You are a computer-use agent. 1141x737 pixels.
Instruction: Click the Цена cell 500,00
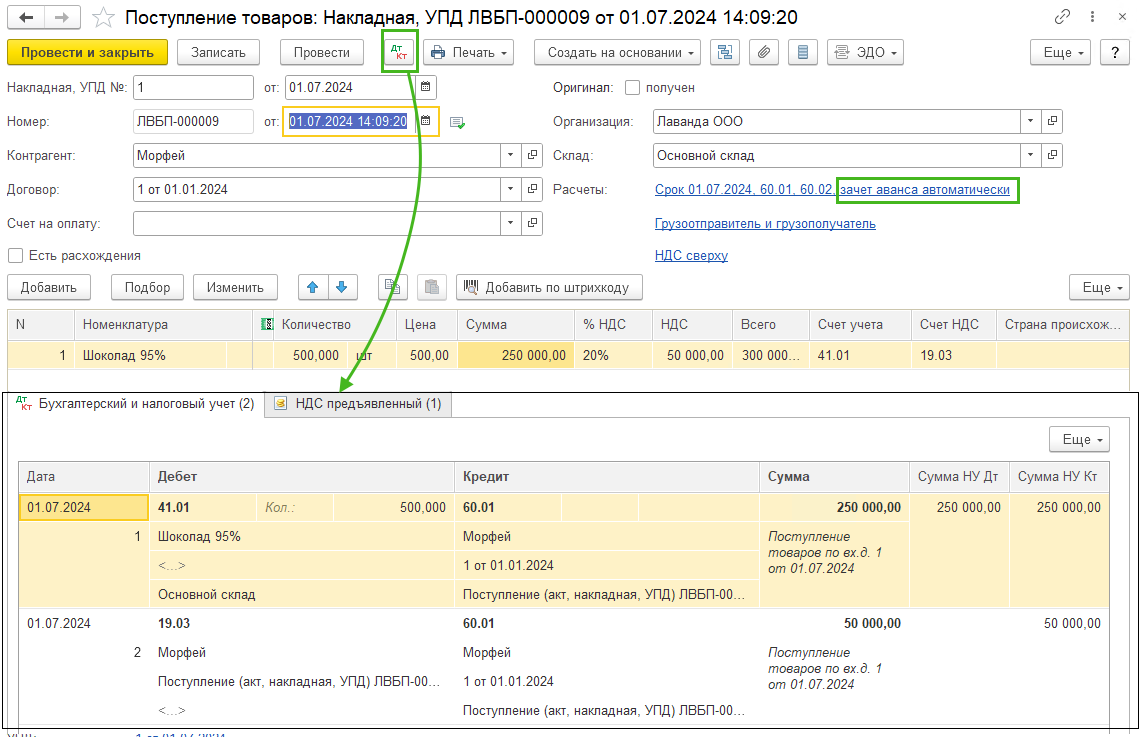coord(427,355)
